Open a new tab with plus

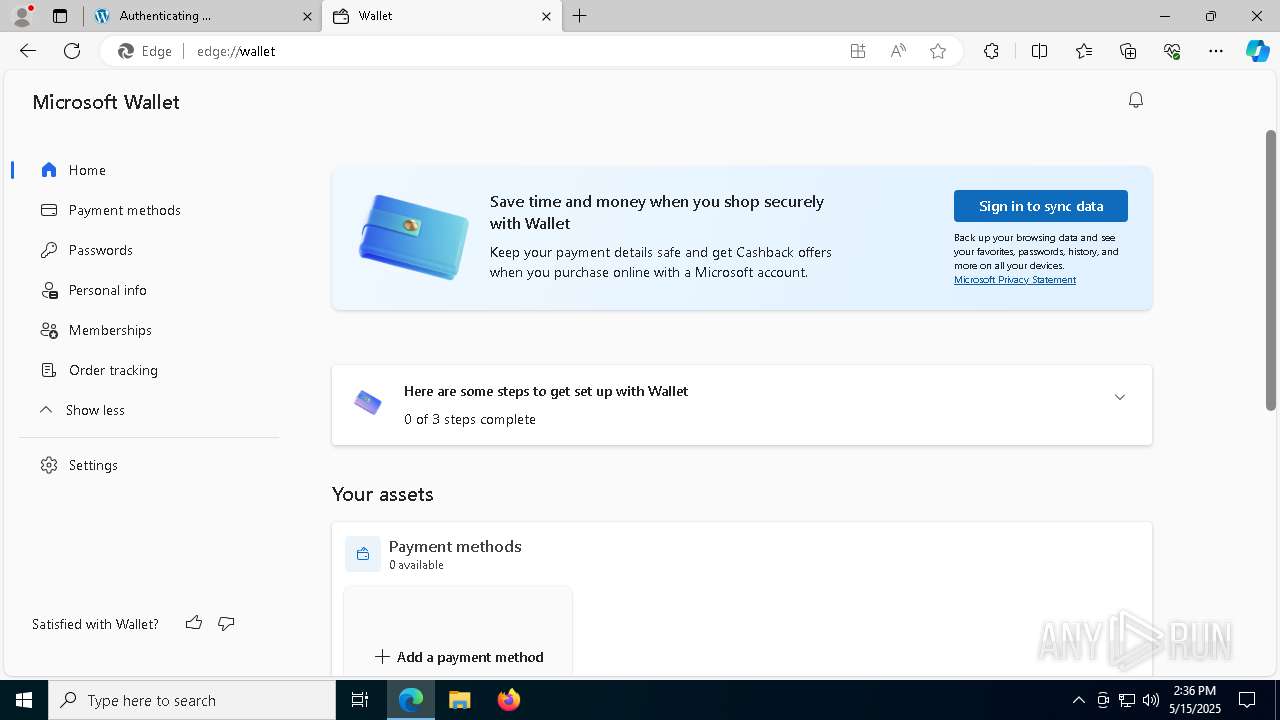pyautogui.click(x=580, y=16)
